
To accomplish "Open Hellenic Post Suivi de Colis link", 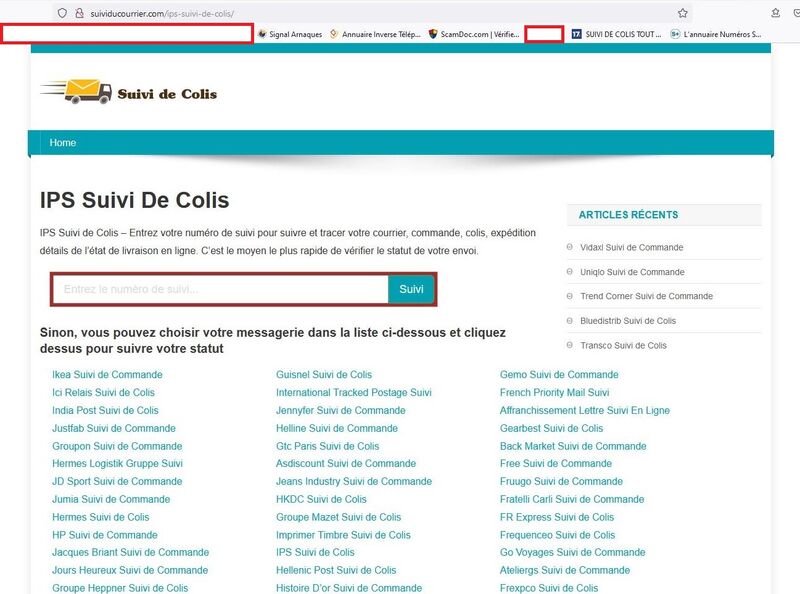I will click(x=336, y=570).
